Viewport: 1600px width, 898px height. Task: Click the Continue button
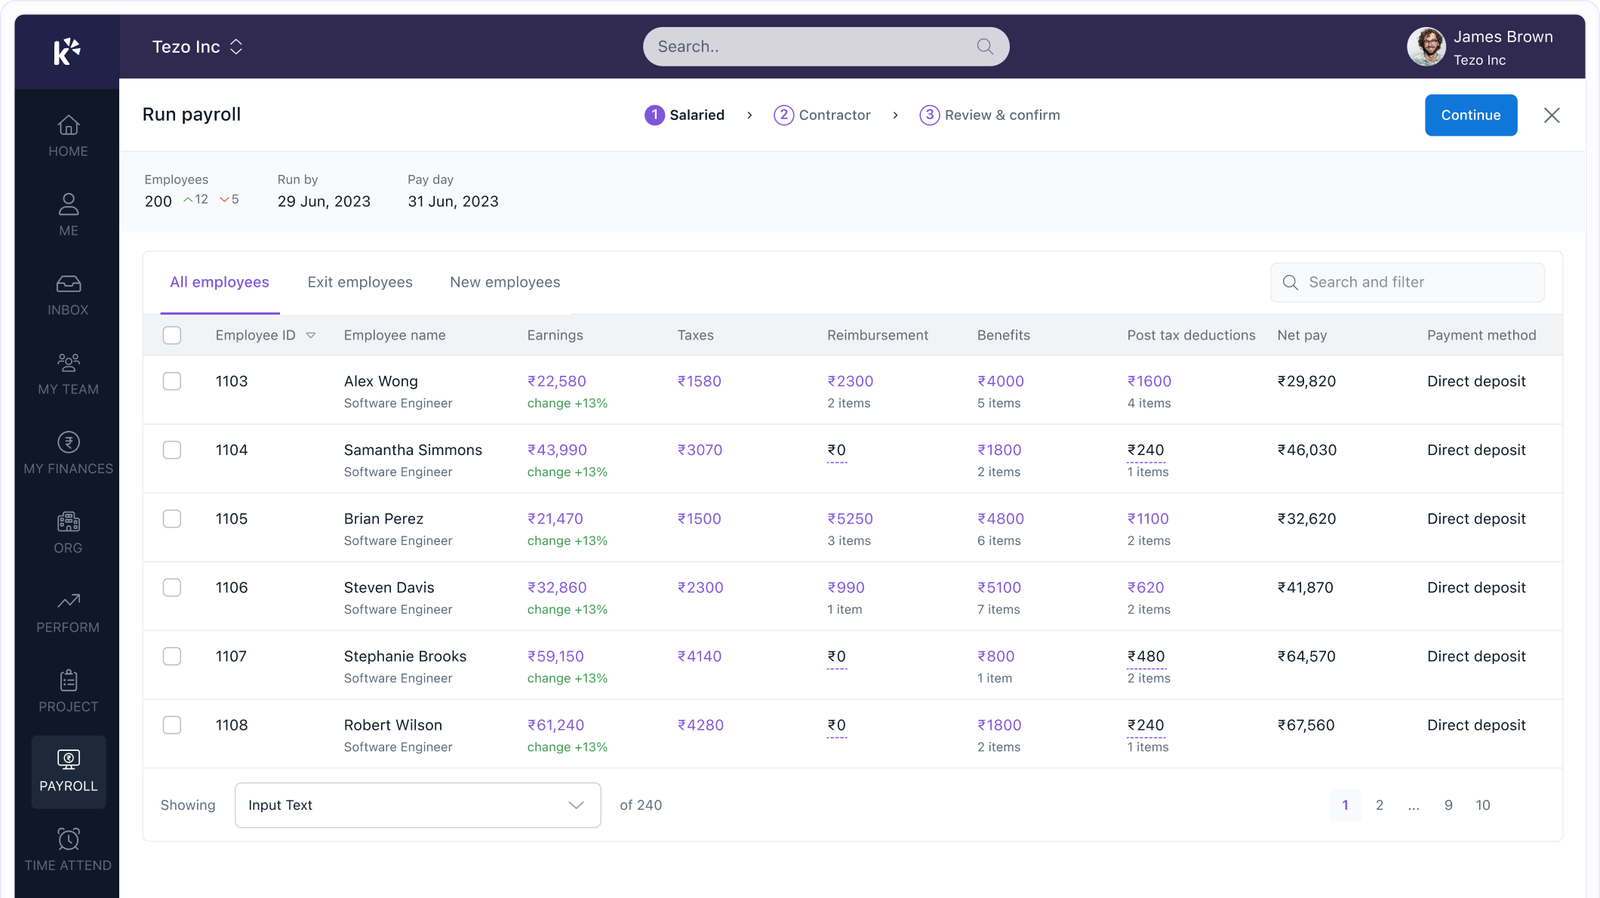click(x=1470, y=115)
